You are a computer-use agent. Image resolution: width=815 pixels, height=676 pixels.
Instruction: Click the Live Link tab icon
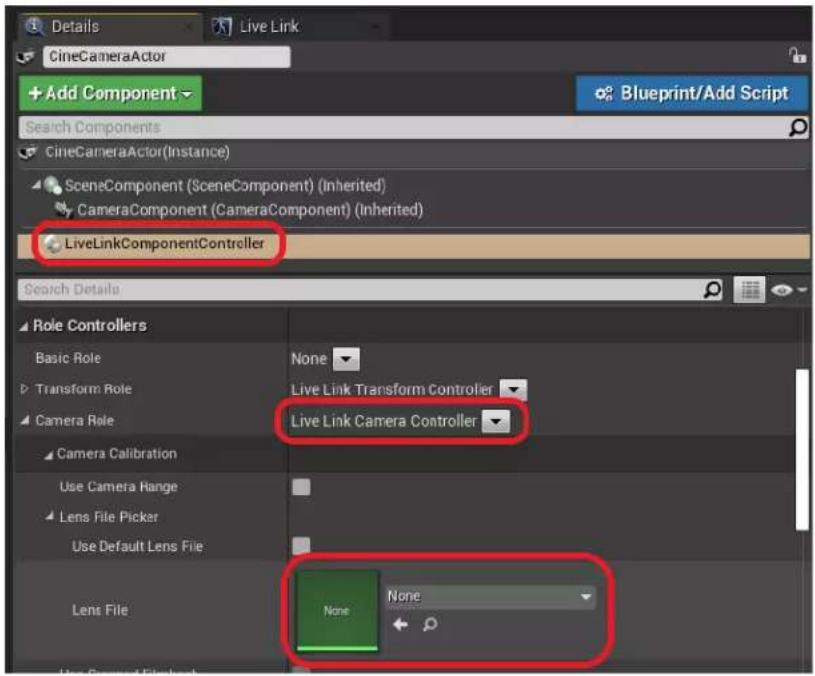(x=222, y=26)
